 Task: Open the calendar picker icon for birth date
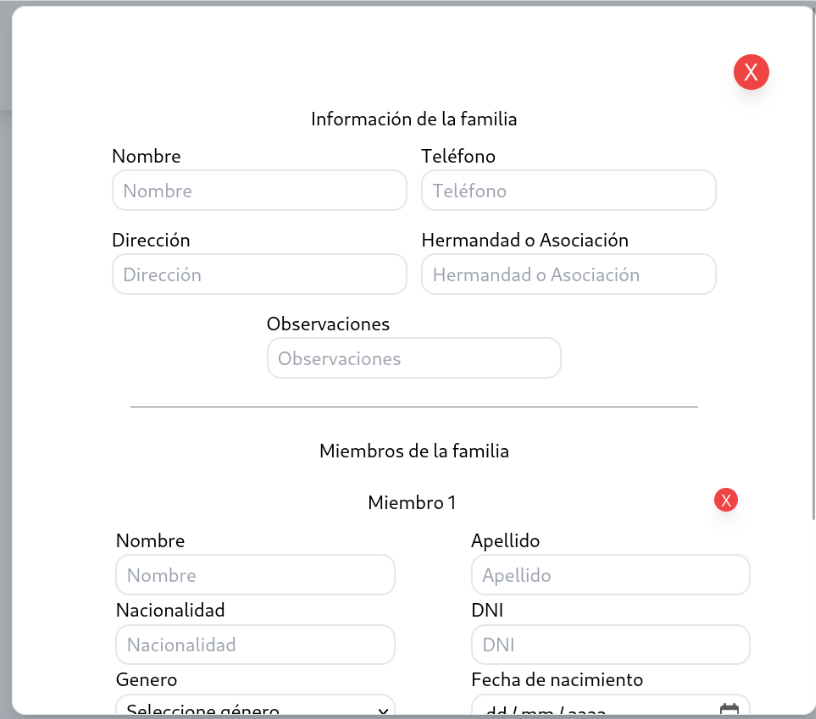click(x=730, y=710)
